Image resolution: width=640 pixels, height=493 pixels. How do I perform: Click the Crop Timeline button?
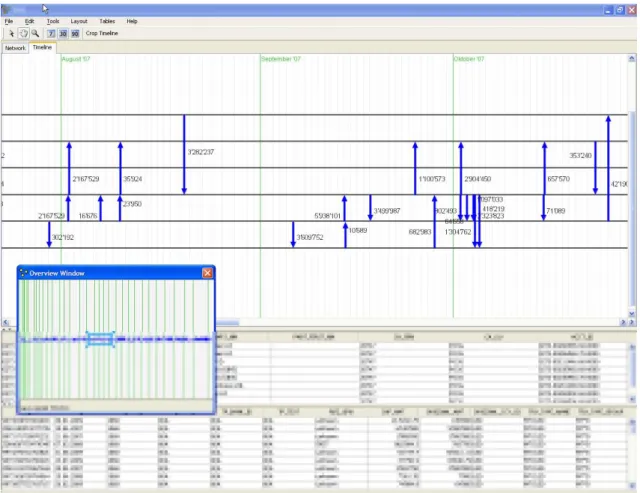(102, 33)
